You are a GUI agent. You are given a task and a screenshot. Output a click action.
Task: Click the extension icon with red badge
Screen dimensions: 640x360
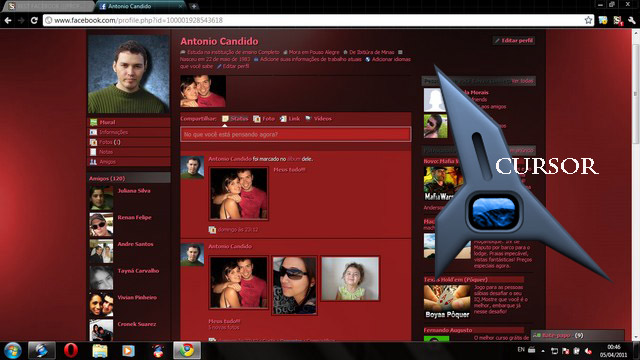618,20
